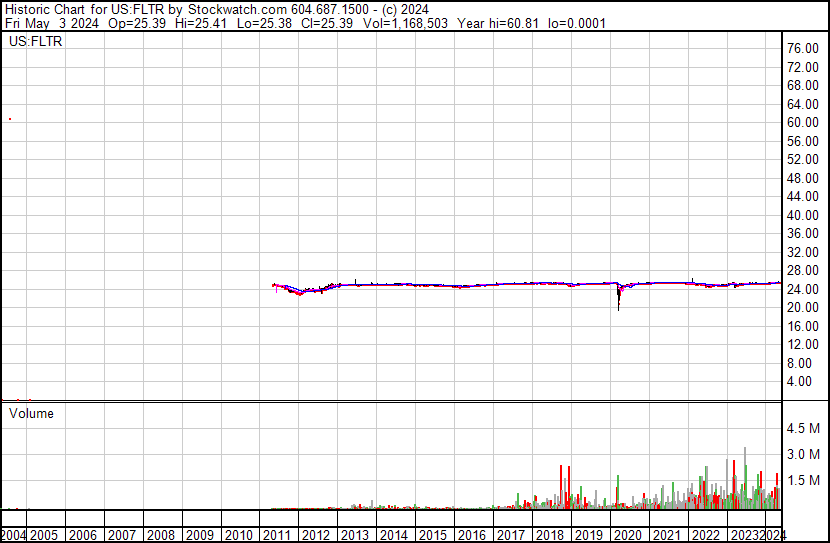The height and width of the screenshot is (543, 830).
Task: Click the 2017 year label
Action: point(511,535)
